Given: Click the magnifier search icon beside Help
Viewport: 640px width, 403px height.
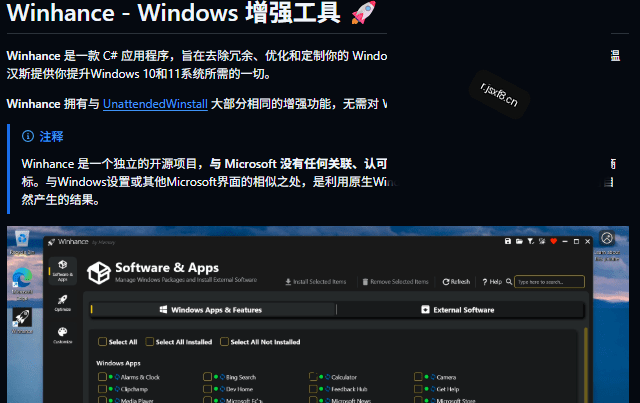Looking at the screenshot, I should [x=509, y=282].
